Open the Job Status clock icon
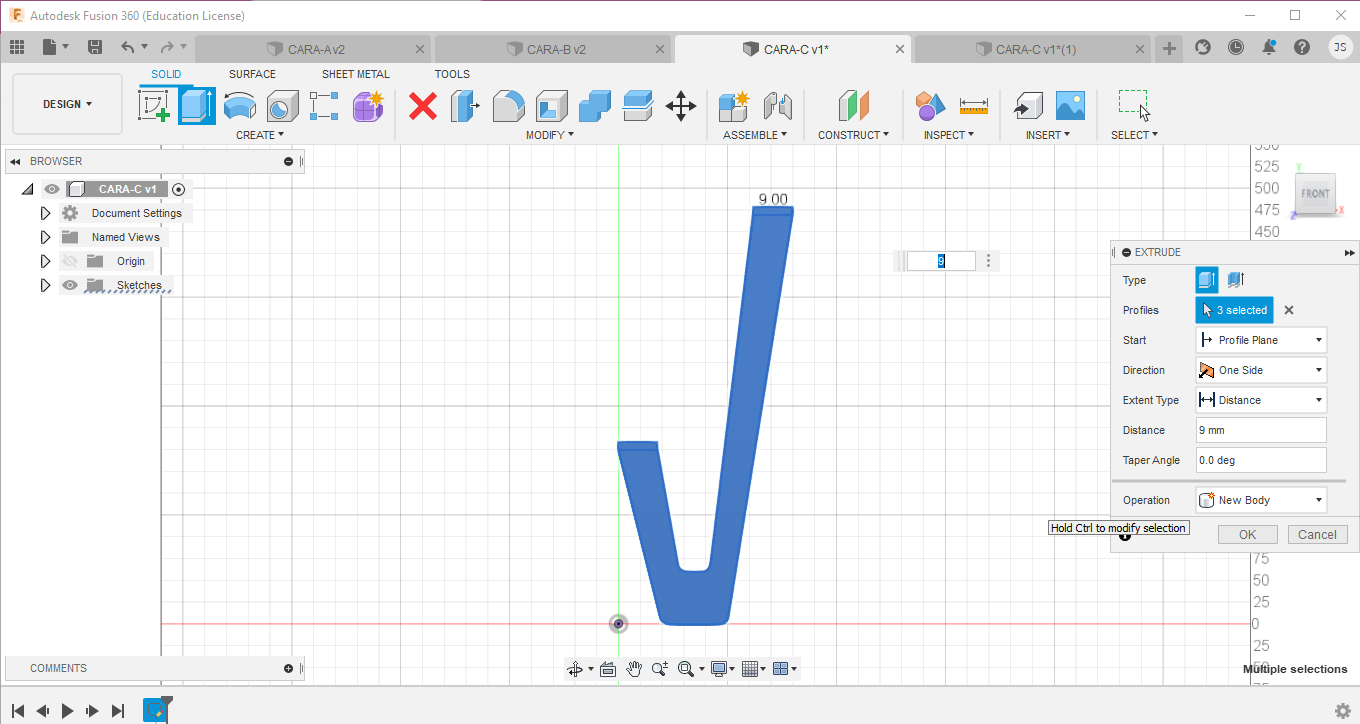 [x=1236, y=47]
